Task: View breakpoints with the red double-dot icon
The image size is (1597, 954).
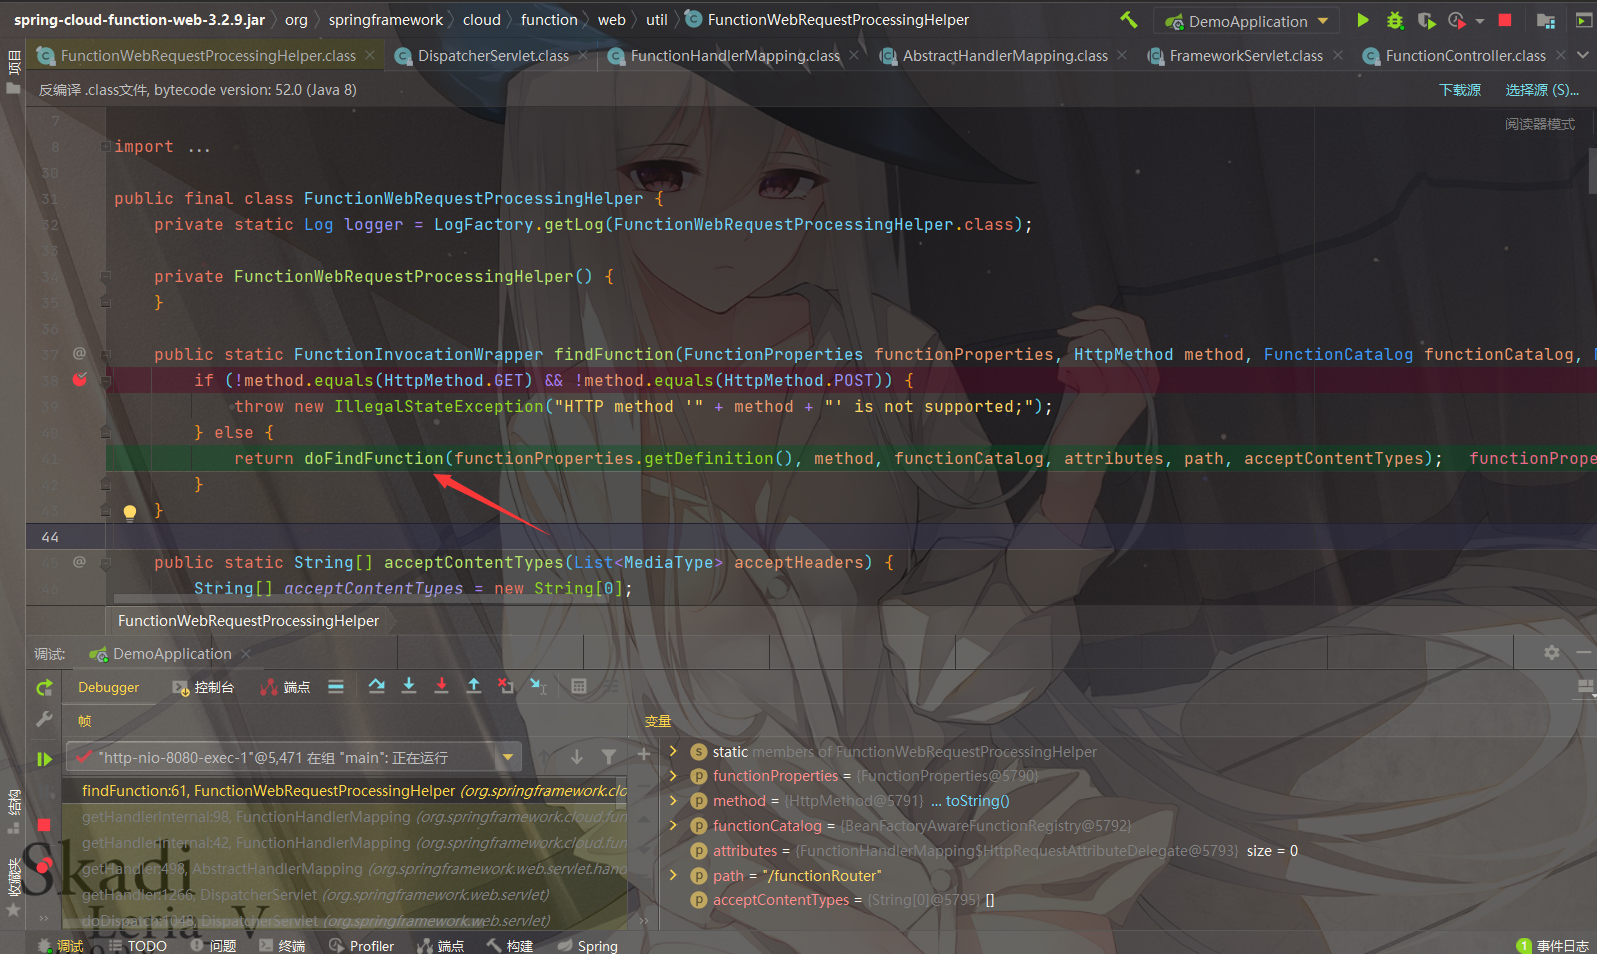Action: pos(44,866)
